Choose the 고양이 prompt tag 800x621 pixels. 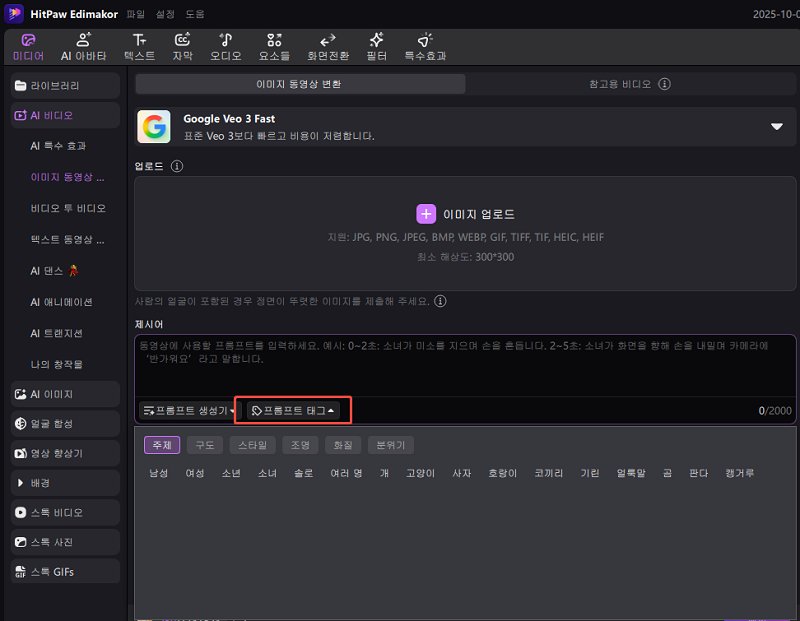click(420, 472)
